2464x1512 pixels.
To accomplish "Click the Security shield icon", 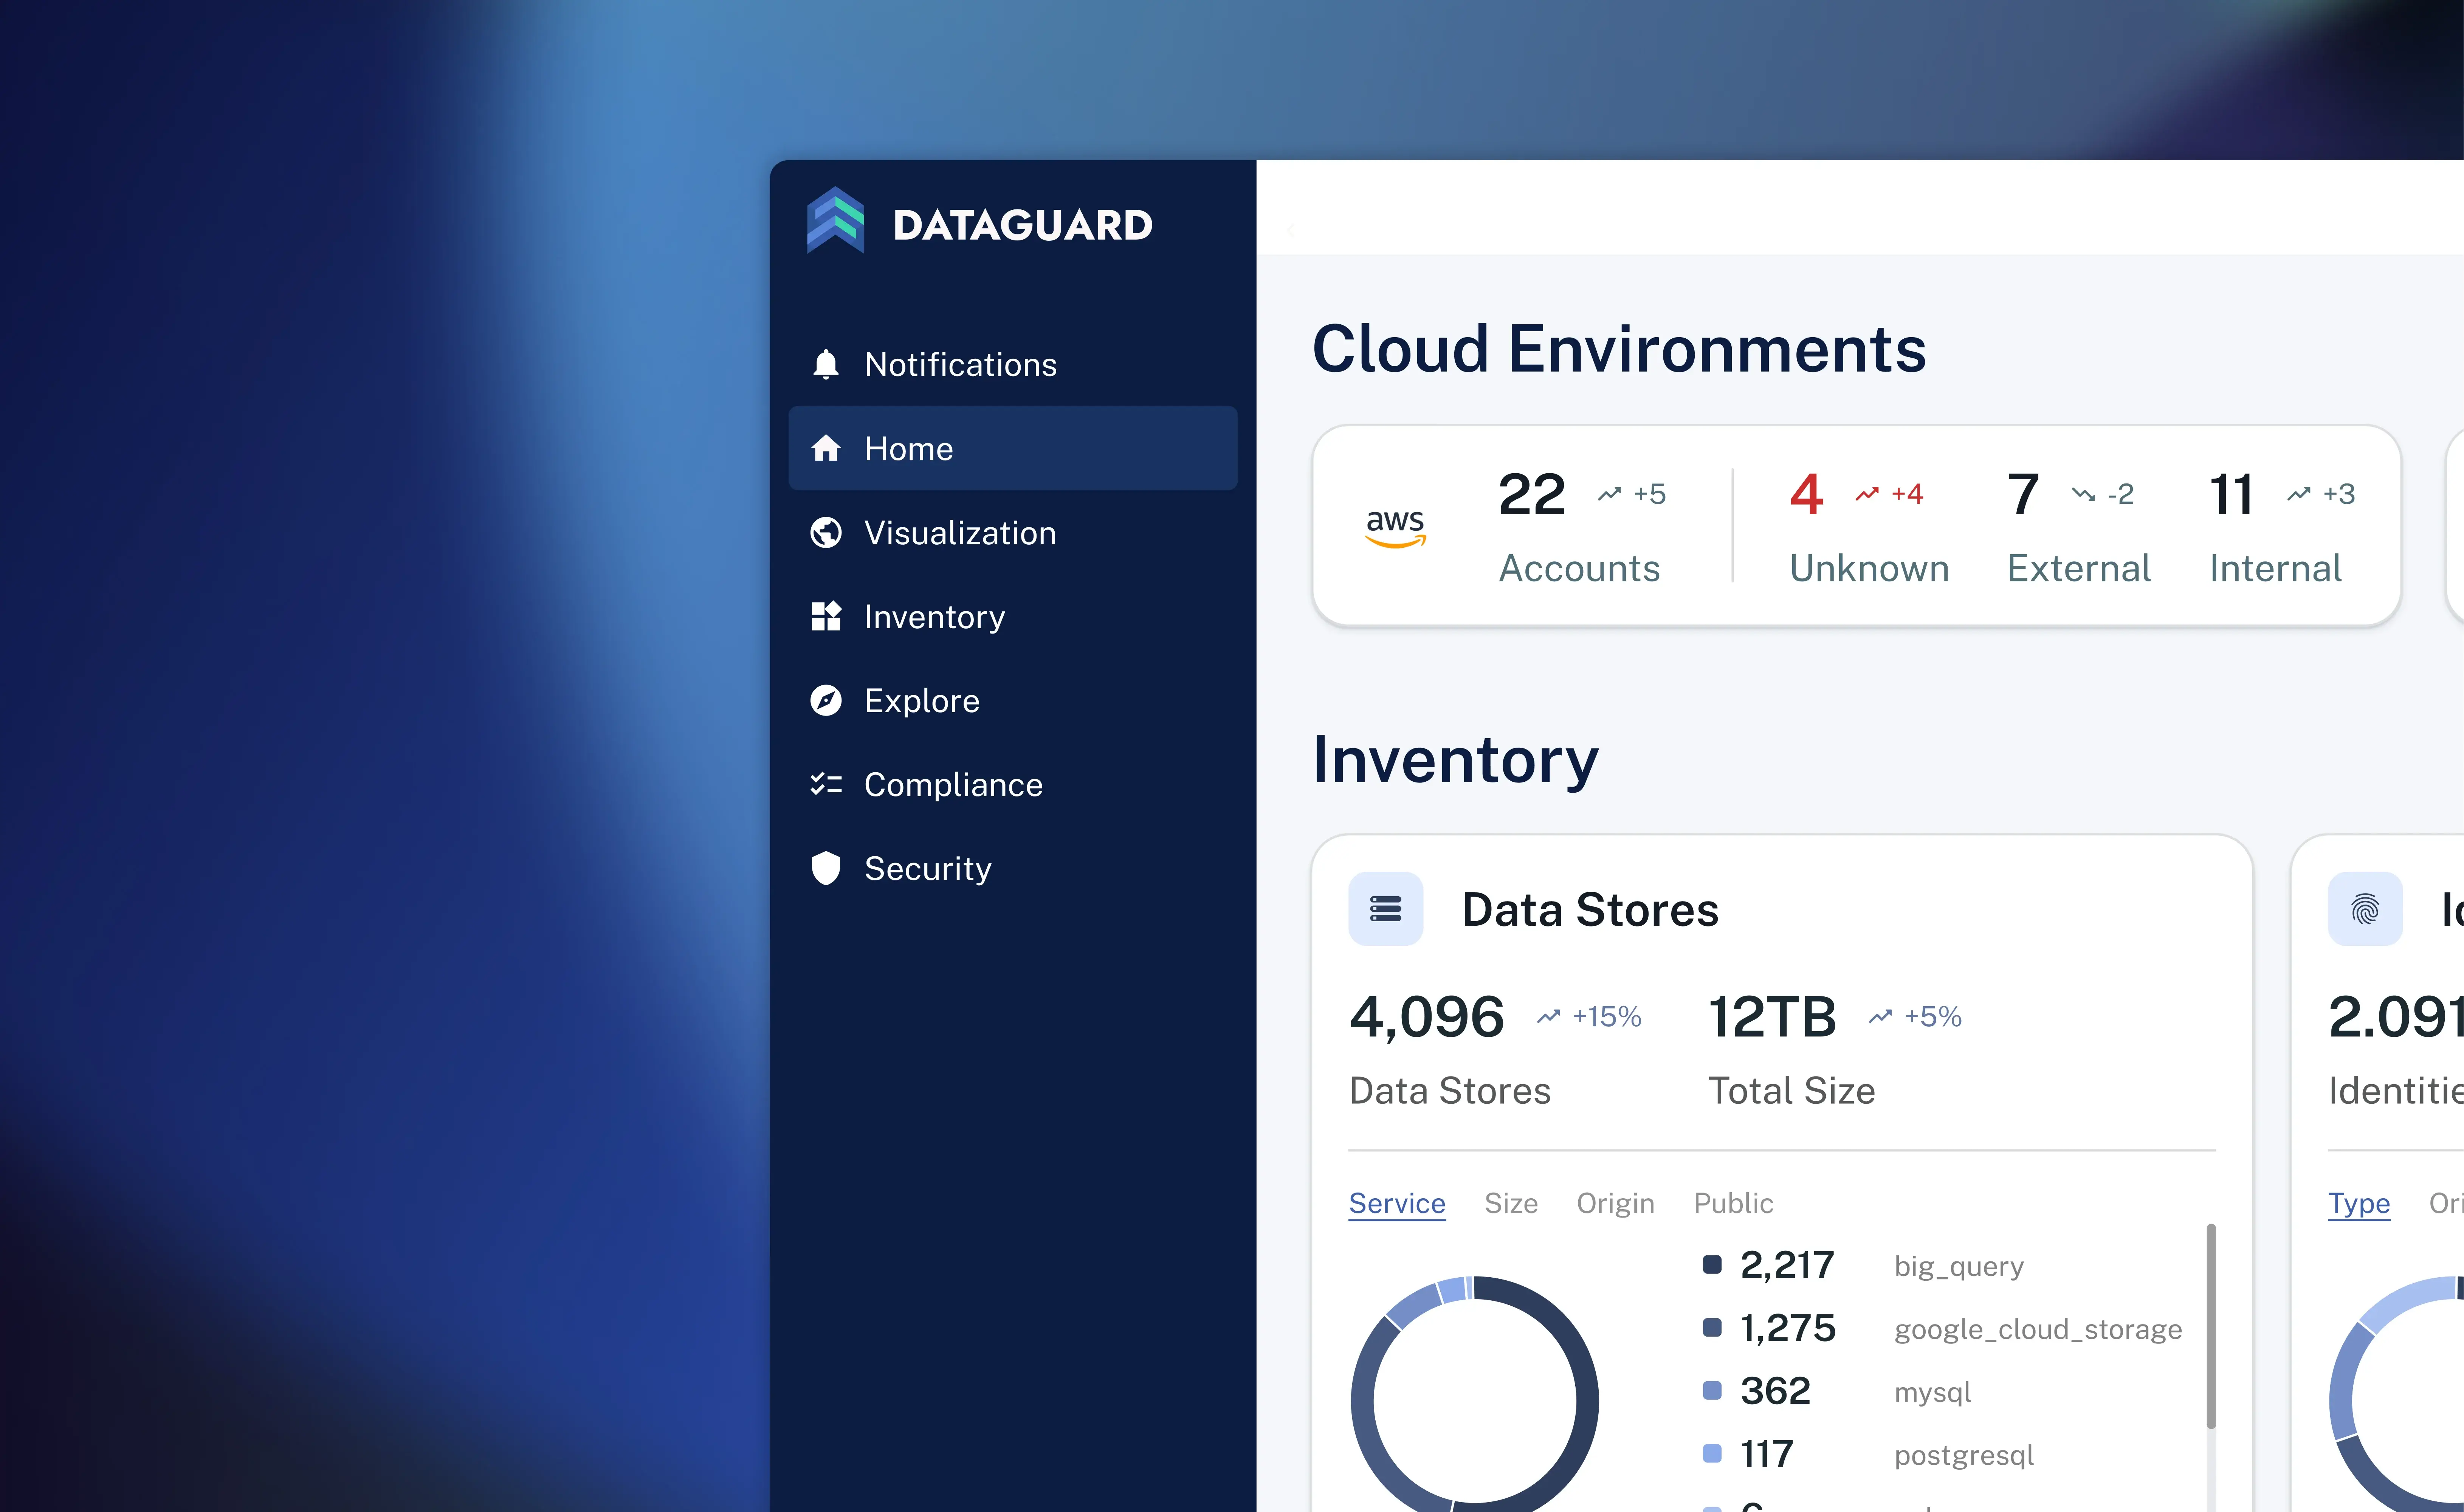I will [826, 868].
